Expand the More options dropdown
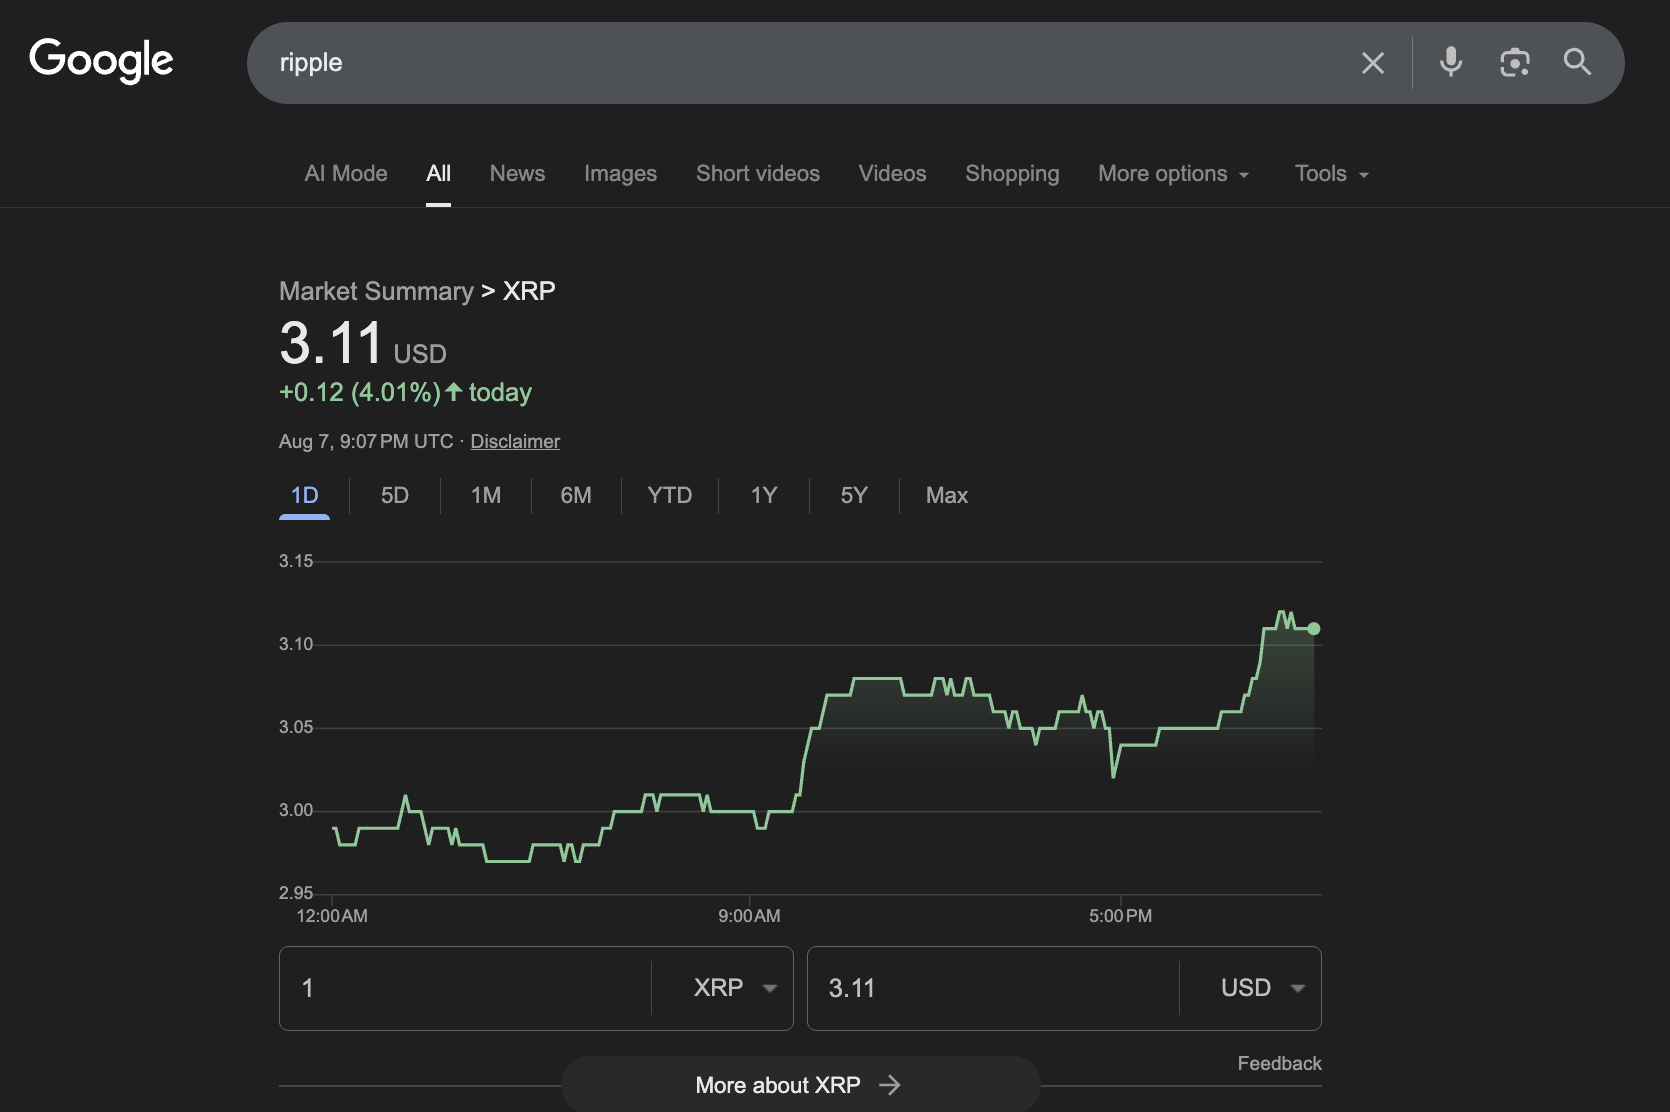1670x1112 pixels. [x=1174, y=174]
